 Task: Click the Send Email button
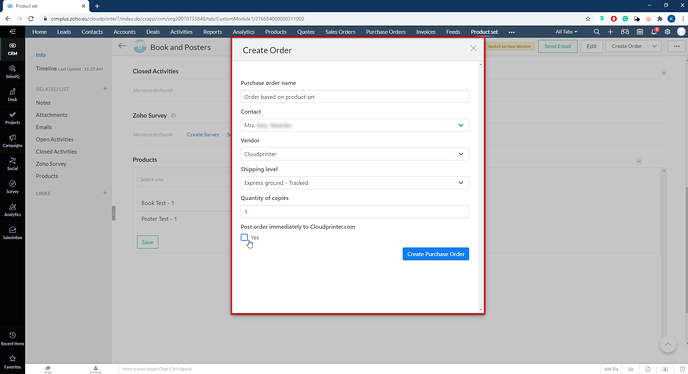[x=558, y=46]
